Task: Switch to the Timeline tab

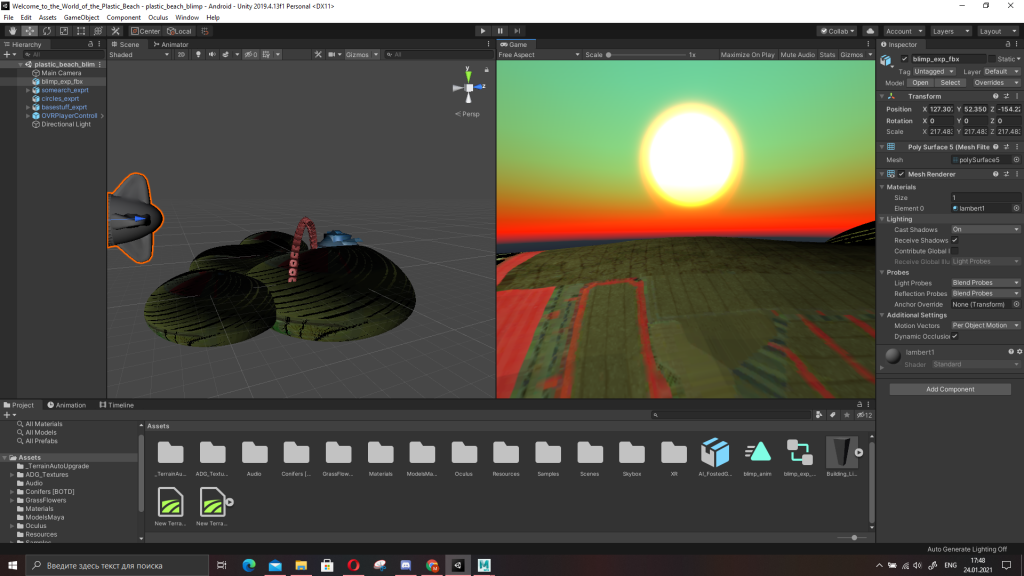Action: [116, 405]
